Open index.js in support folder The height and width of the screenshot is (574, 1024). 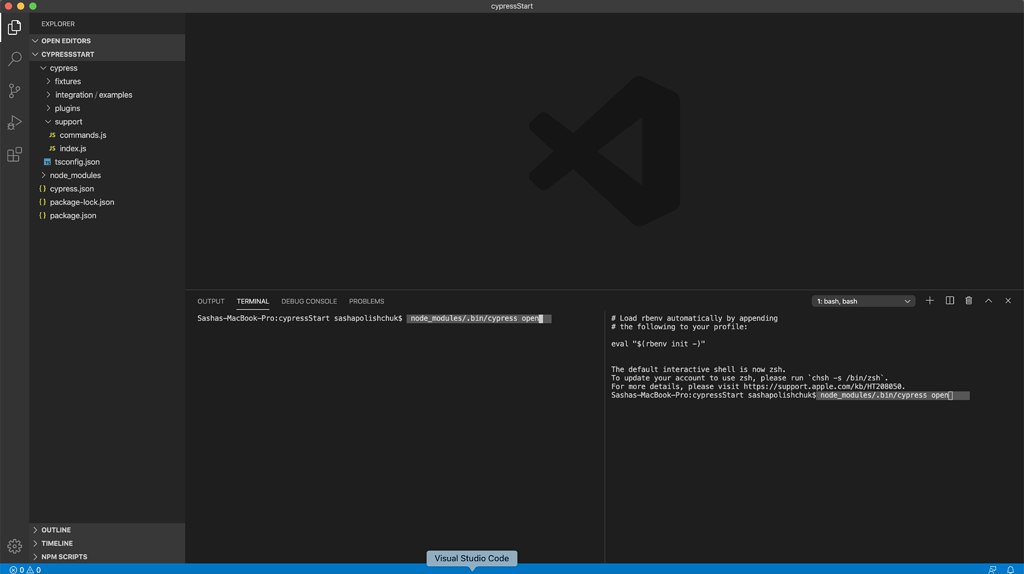click(x=72, y=148)
